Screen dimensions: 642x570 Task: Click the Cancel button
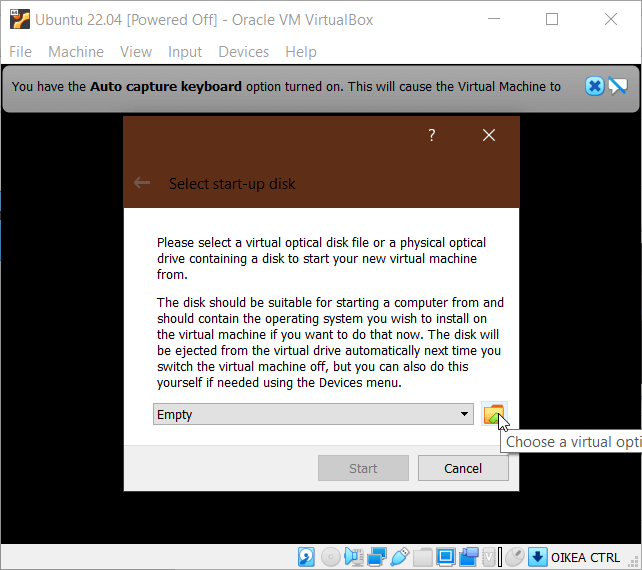pyautogui.click(x=463, y=468)
